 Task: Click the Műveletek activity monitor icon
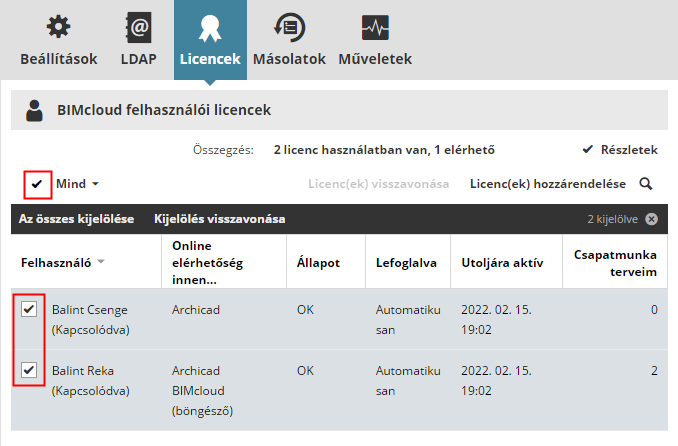pos(375,26)
